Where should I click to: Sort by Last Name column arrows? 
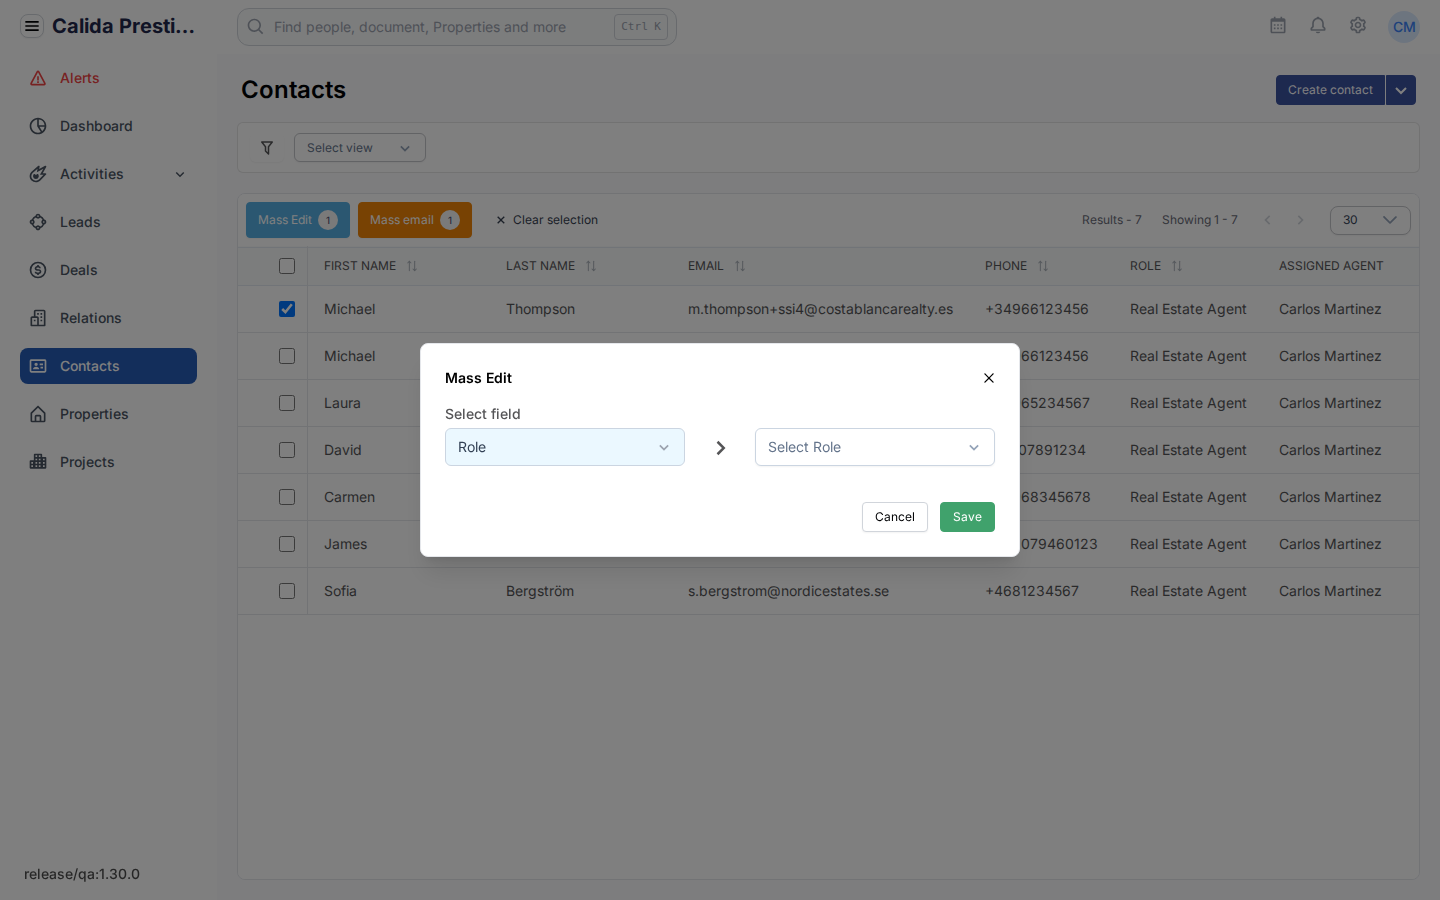point(591,266)
